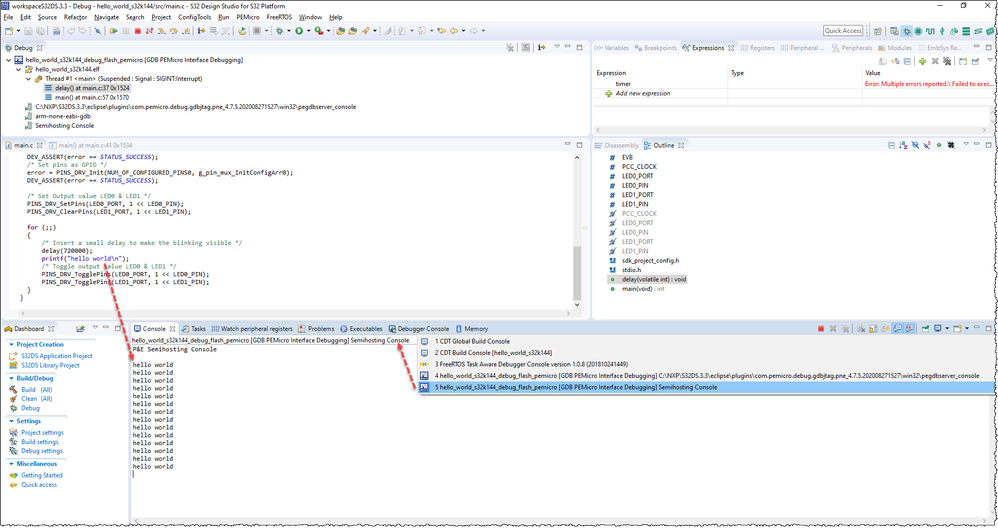Open Display Selected Console dropdown arrow
The width and height of the screenshot is (998, 528).
coord(947,329)
